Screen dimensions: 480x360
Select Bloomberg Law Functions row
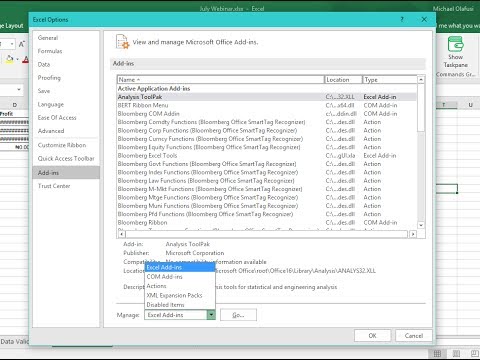(267, 181)
